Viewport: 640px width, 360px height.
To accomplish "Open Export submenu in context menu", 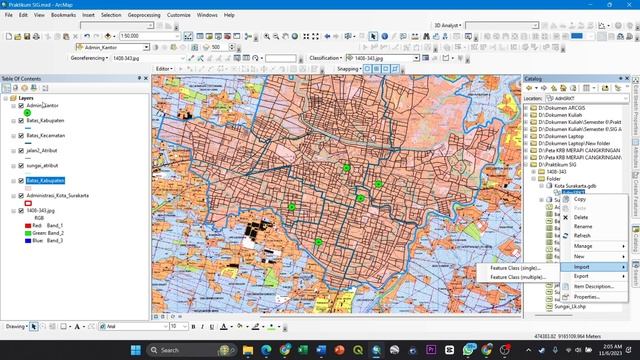I will click(x=594, y=276).
